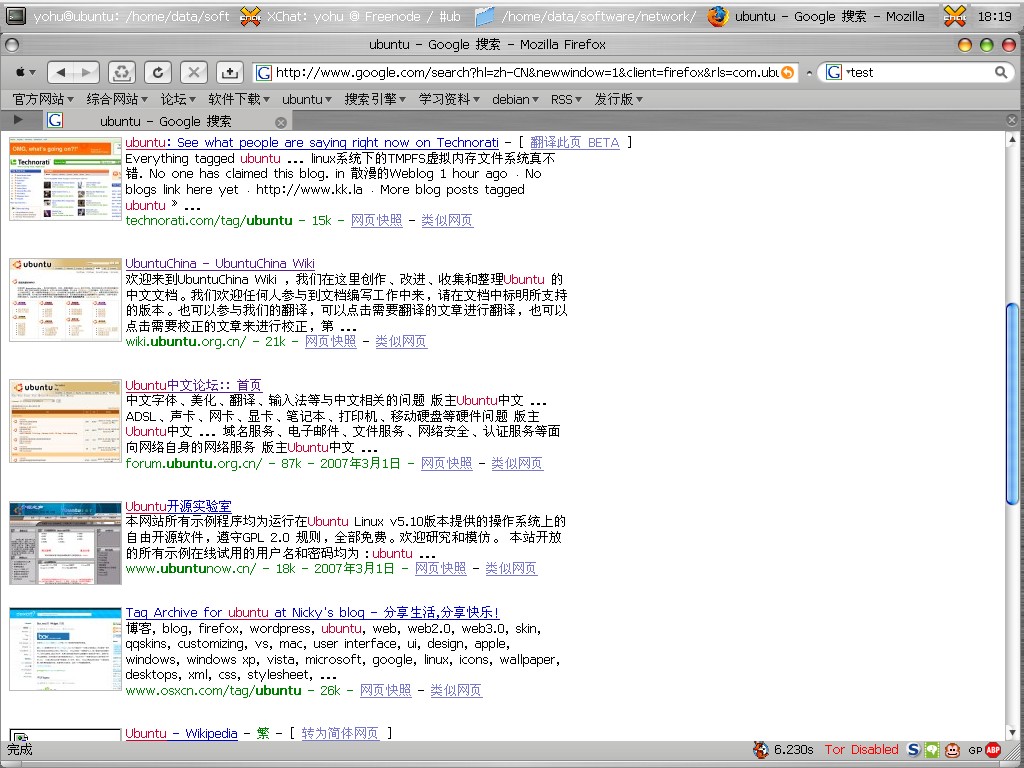This screenshot has height=768, width=1024.
Task: Click the 转为简体网页 link
Action: (340, 733)
